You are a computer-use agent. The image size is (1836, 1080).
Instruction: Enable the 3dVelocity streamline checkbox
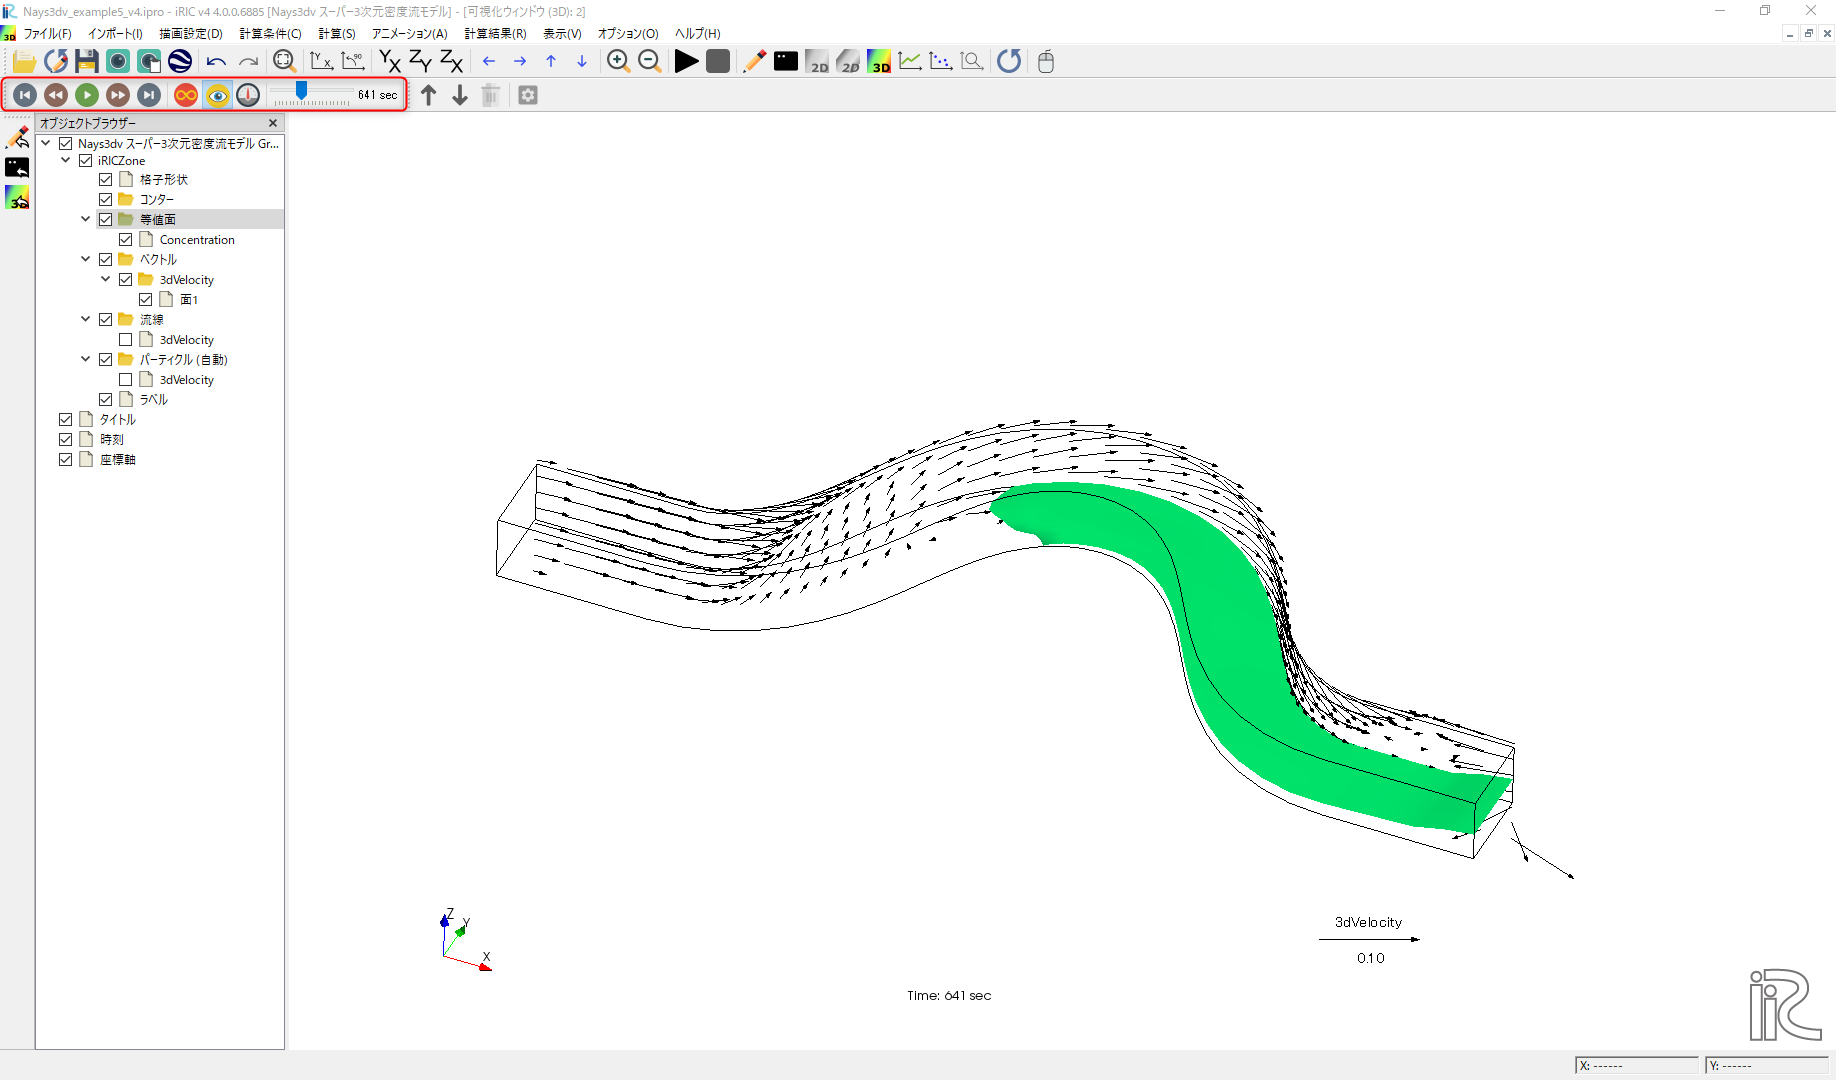pyautogui.click(x=126, y=340)
